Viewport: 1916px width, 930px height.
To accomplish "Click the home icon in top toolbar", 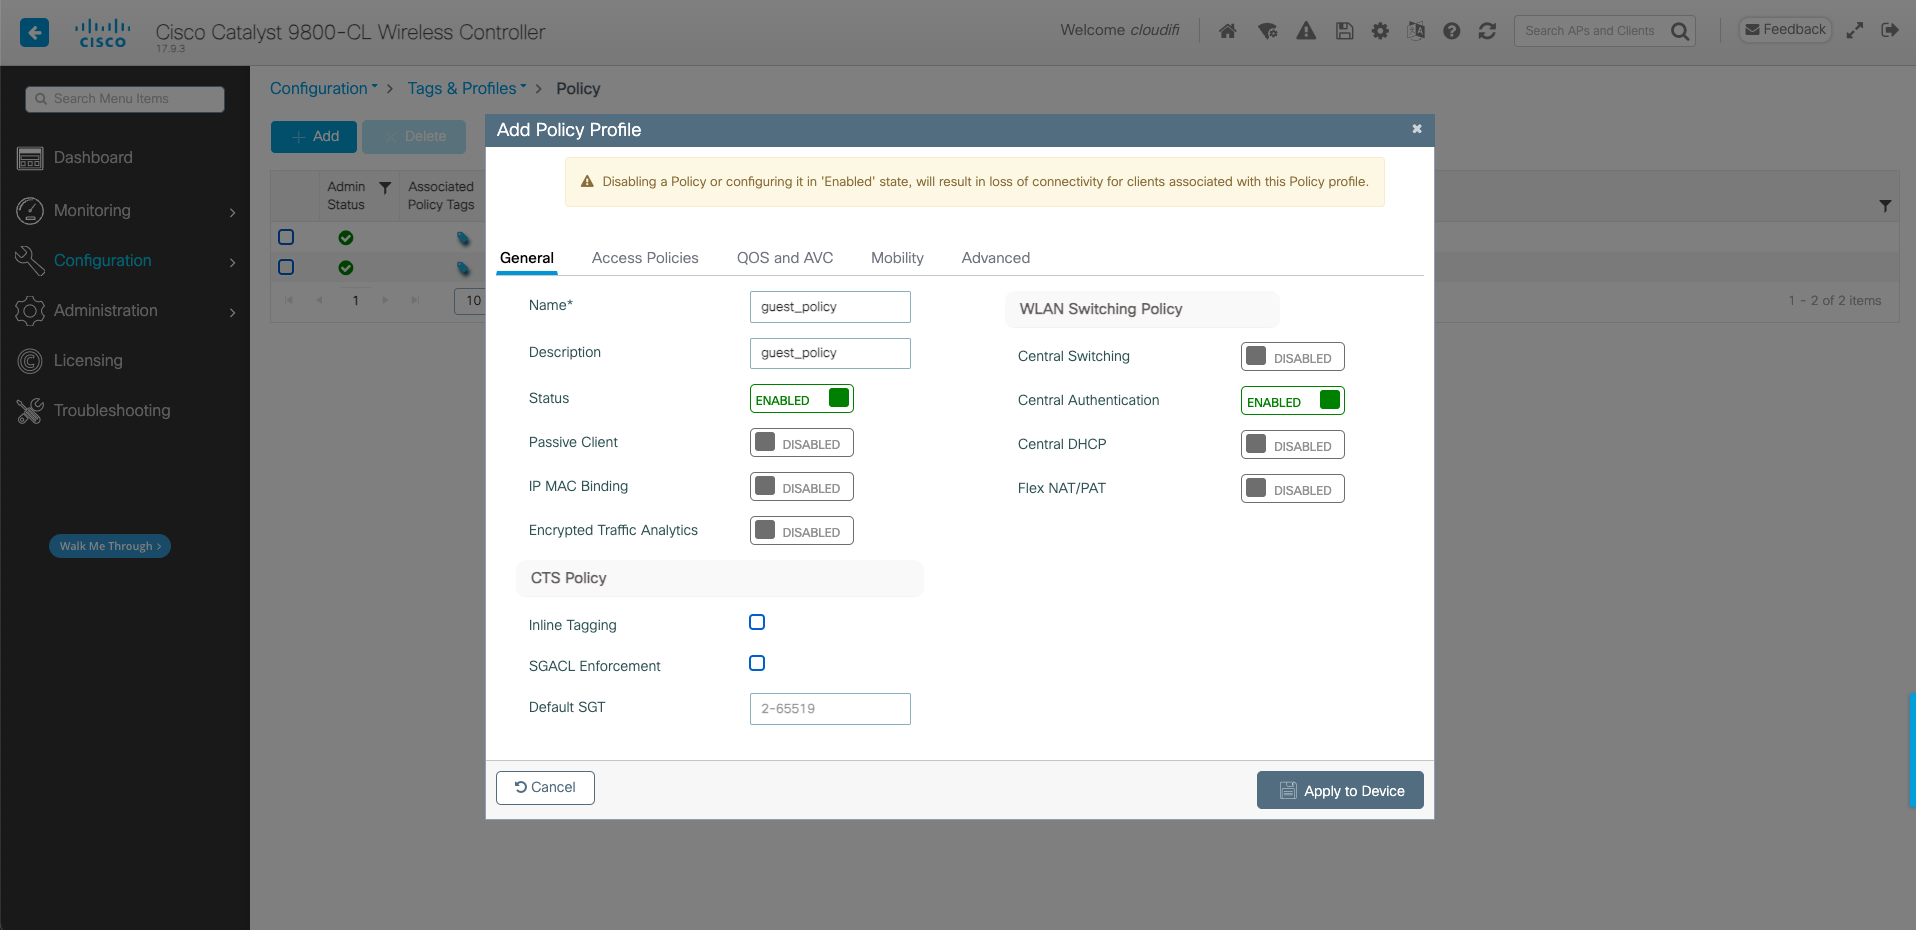I will coord(1227,31).
